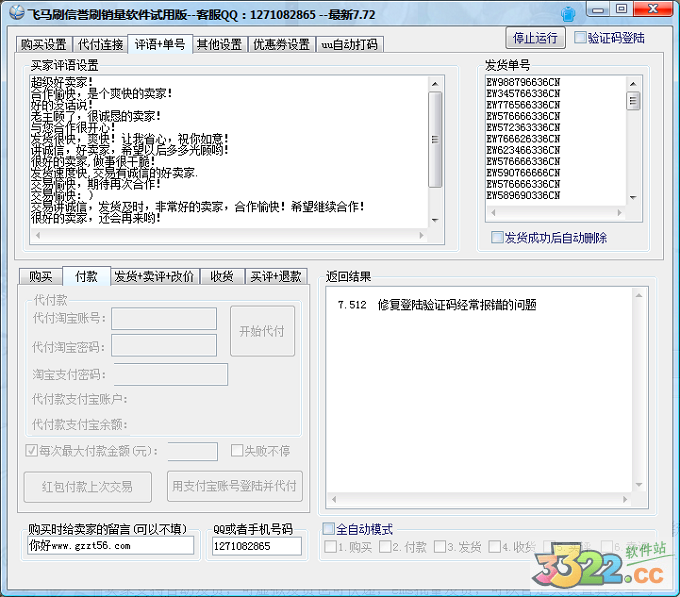Switch to 买评+退款 tab
The image size is (680, 597).
(x=276, y=276)
